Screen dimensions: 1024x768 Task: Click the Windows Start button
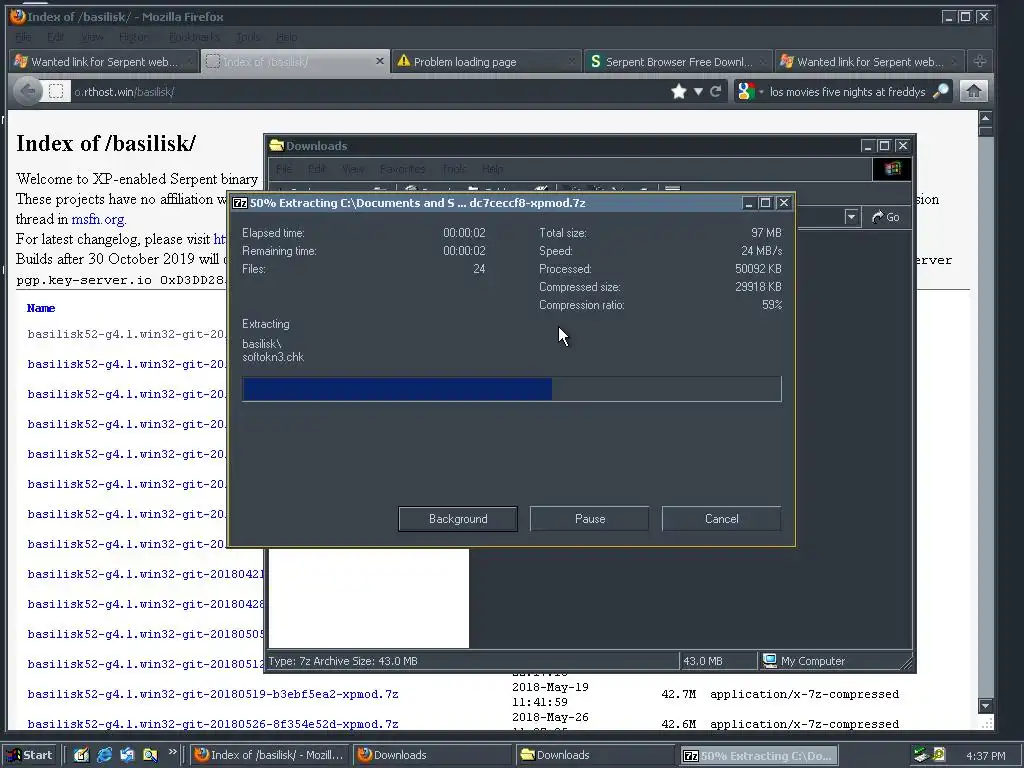(29, 755)
